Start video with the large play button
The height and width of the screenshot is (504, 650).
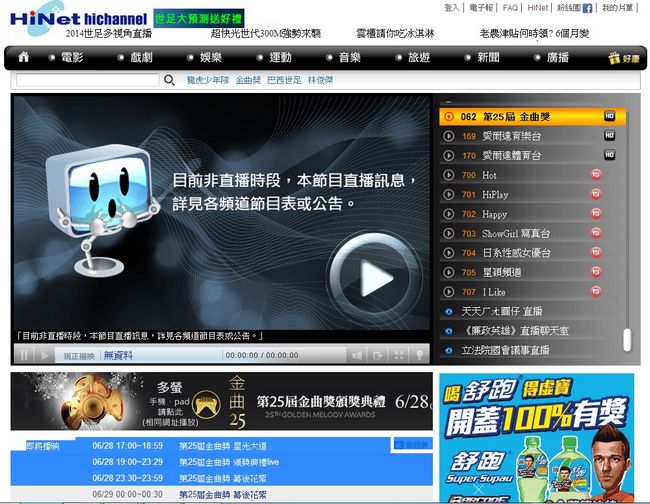point(375,277)
